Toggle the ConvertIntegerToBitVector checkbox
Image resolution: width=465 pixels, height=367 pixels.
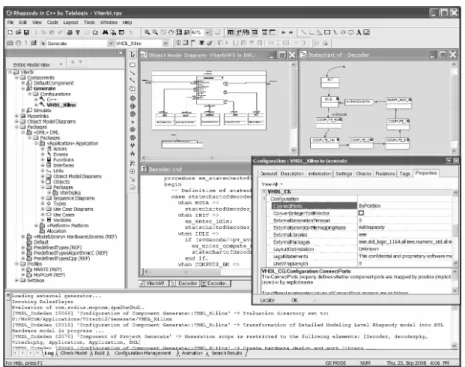tap(361, 213)
